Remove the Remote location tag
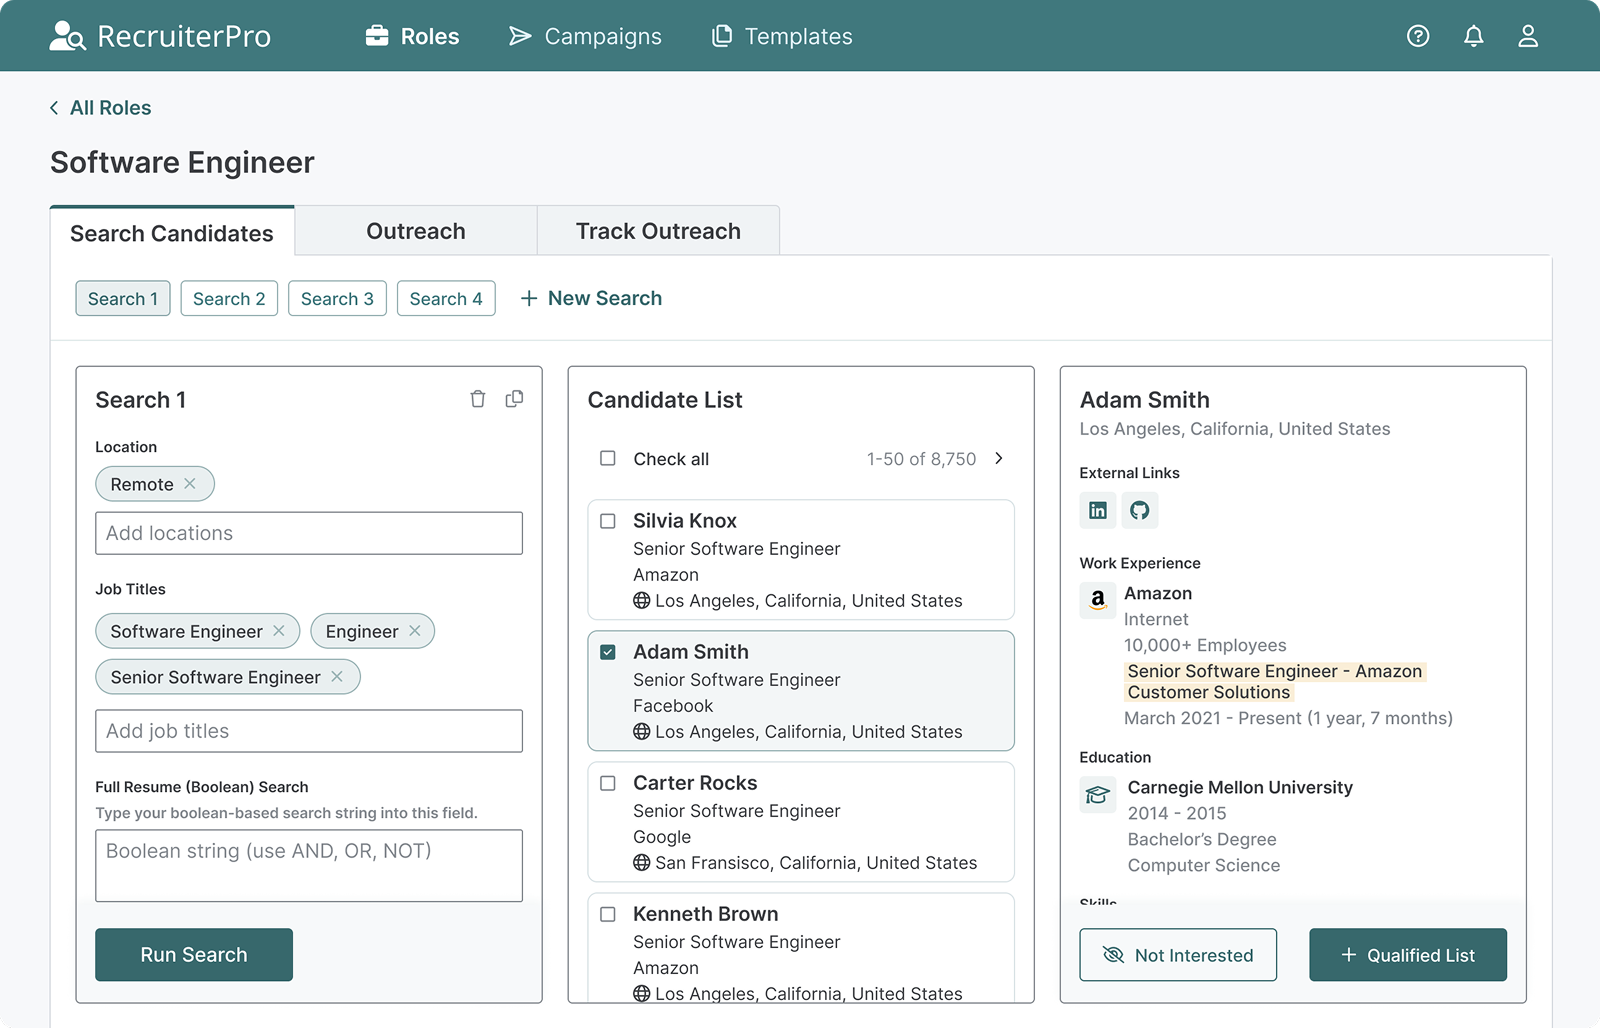1600x1028 pixels. (190, 484)
